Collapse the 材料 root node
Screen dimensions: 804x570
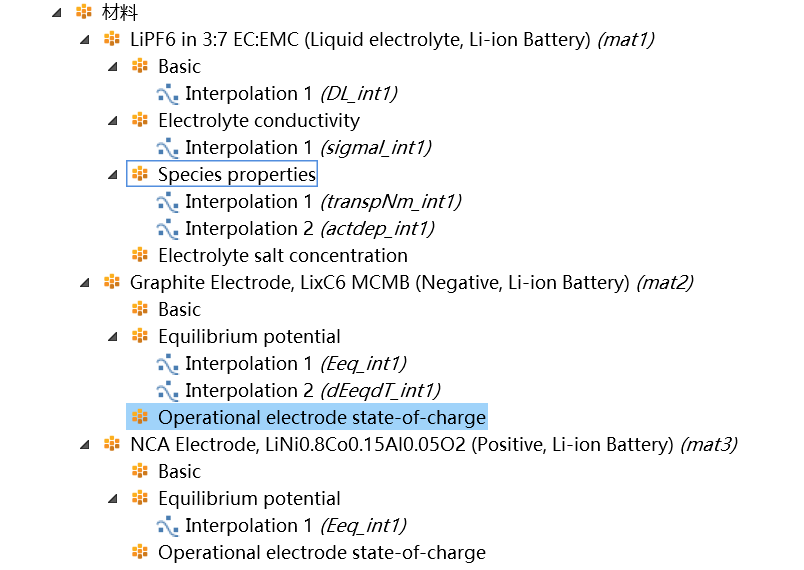[56, 13]
